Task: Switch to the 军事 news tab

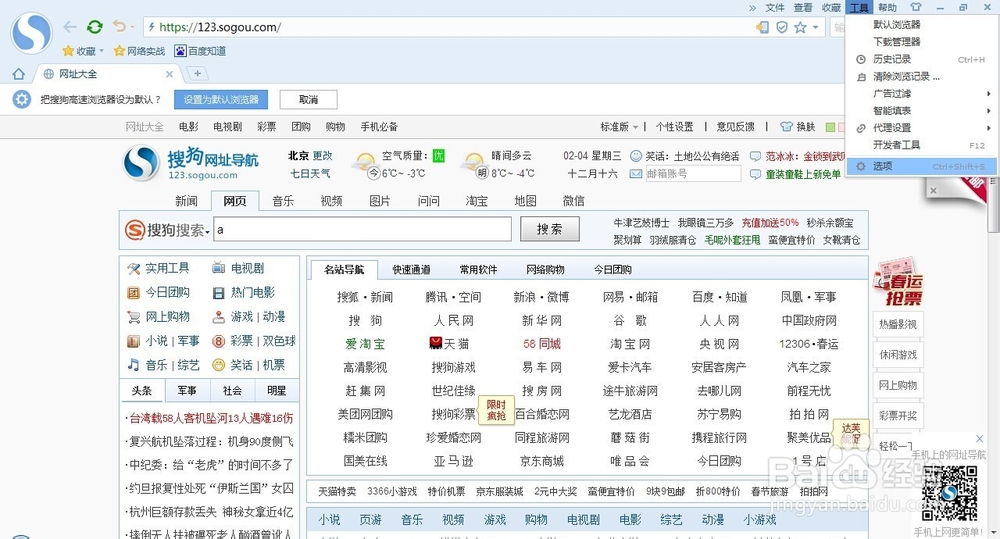Action: 187,390
